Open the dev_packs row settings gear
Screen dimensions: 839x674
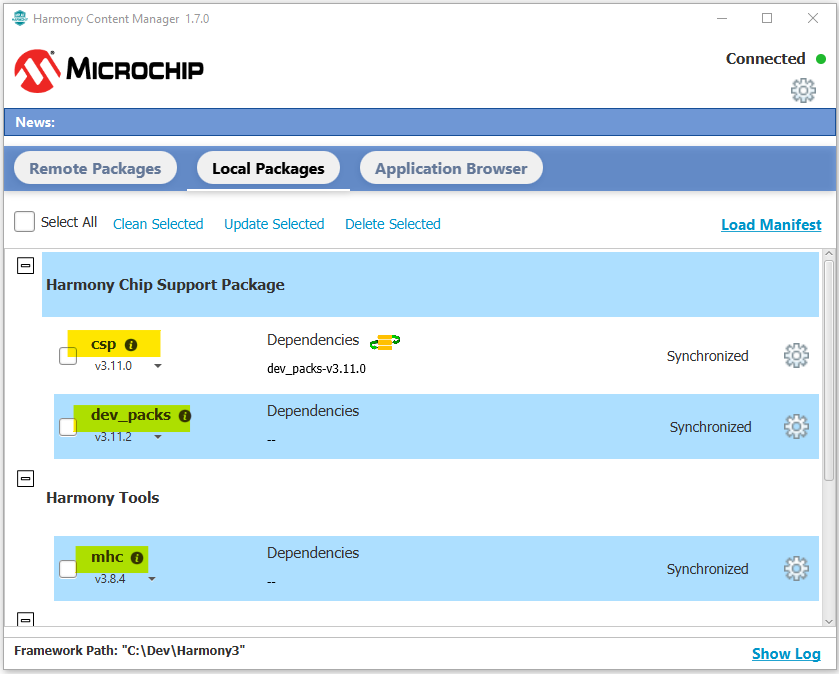(796, 427)
